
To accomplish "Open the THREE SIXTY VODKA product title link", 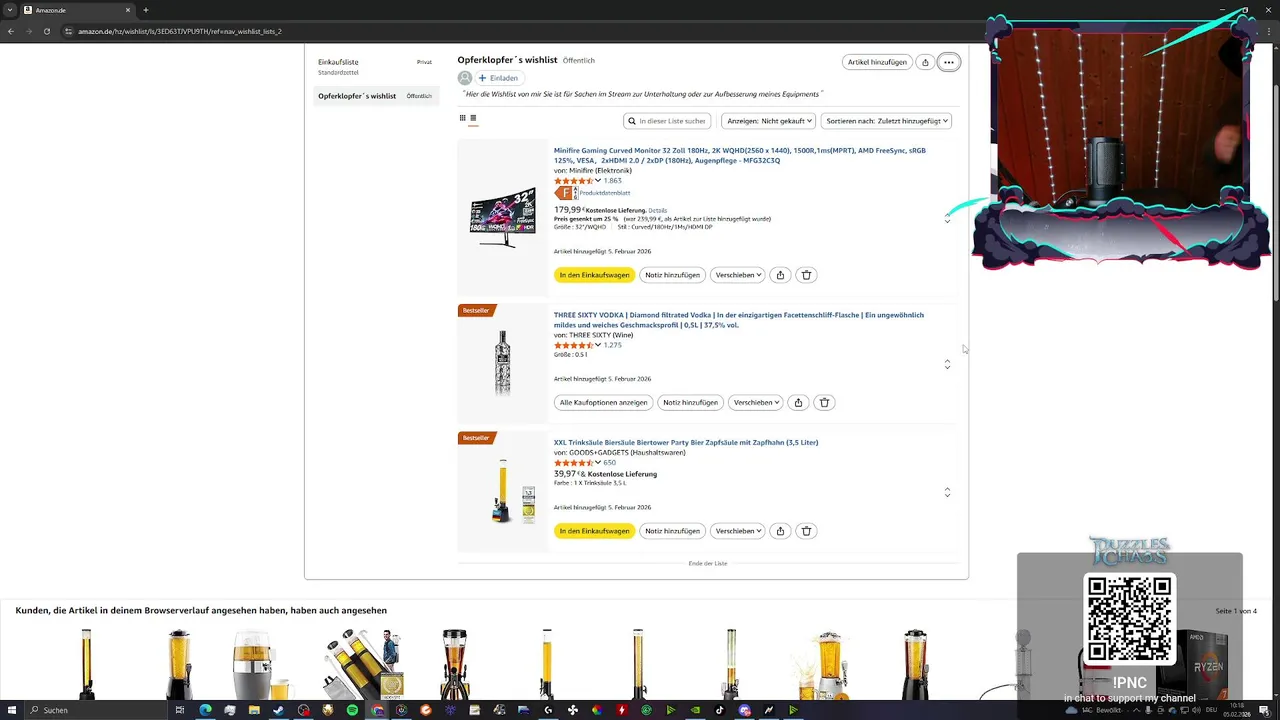I will [x=739, y=320].
